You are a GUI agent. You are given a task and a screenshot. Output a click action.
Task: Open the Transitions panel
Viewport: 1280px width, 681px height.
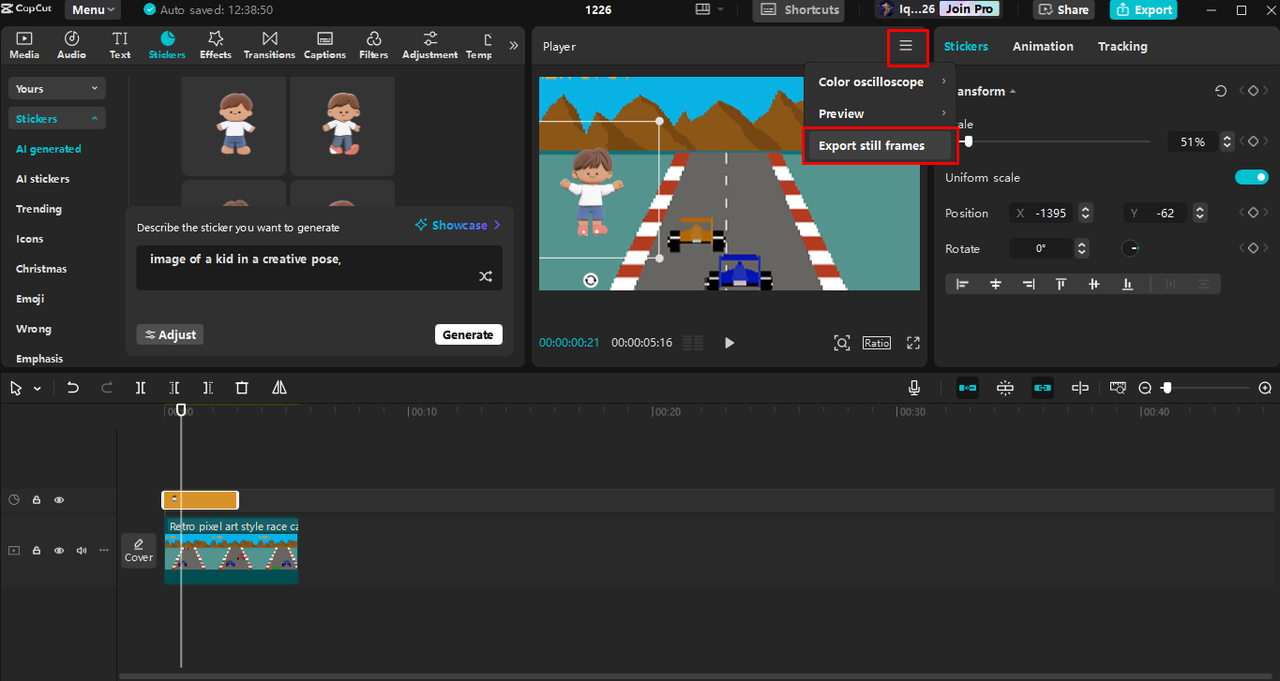(x=269, y=45)
